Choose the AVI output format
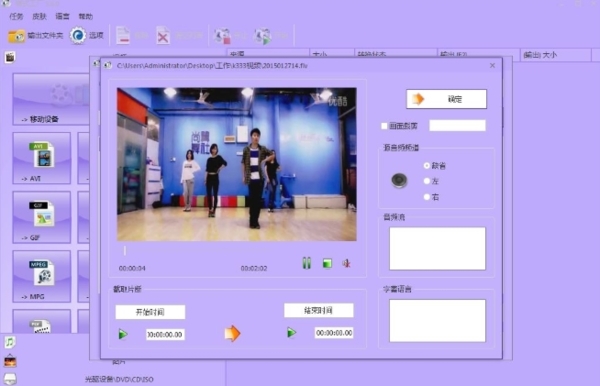600x386 pixels. click(x=42, y=158)
